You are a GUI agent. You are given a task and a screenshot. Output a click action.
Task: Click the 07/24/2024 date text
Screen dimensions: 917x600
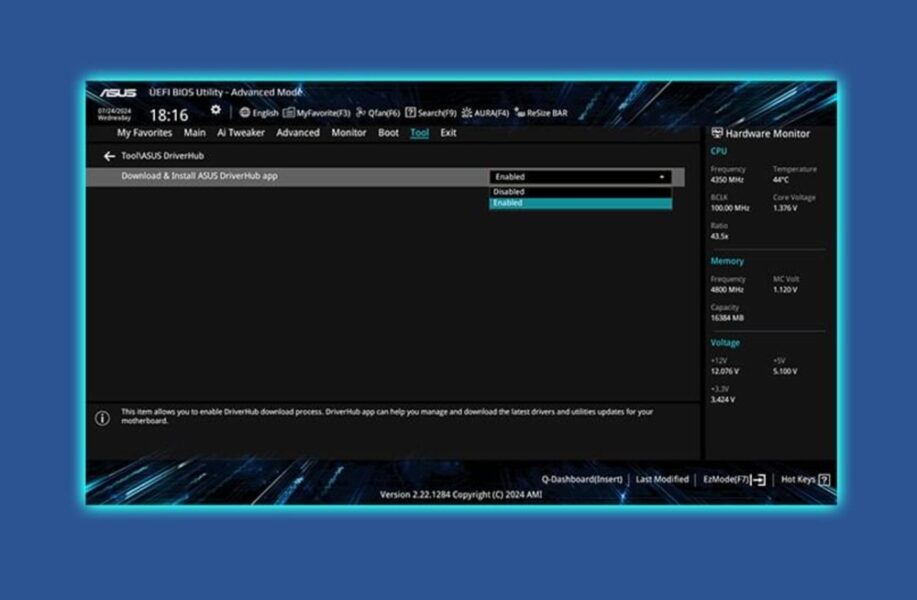pyautogui.click(x=115, y=111)
